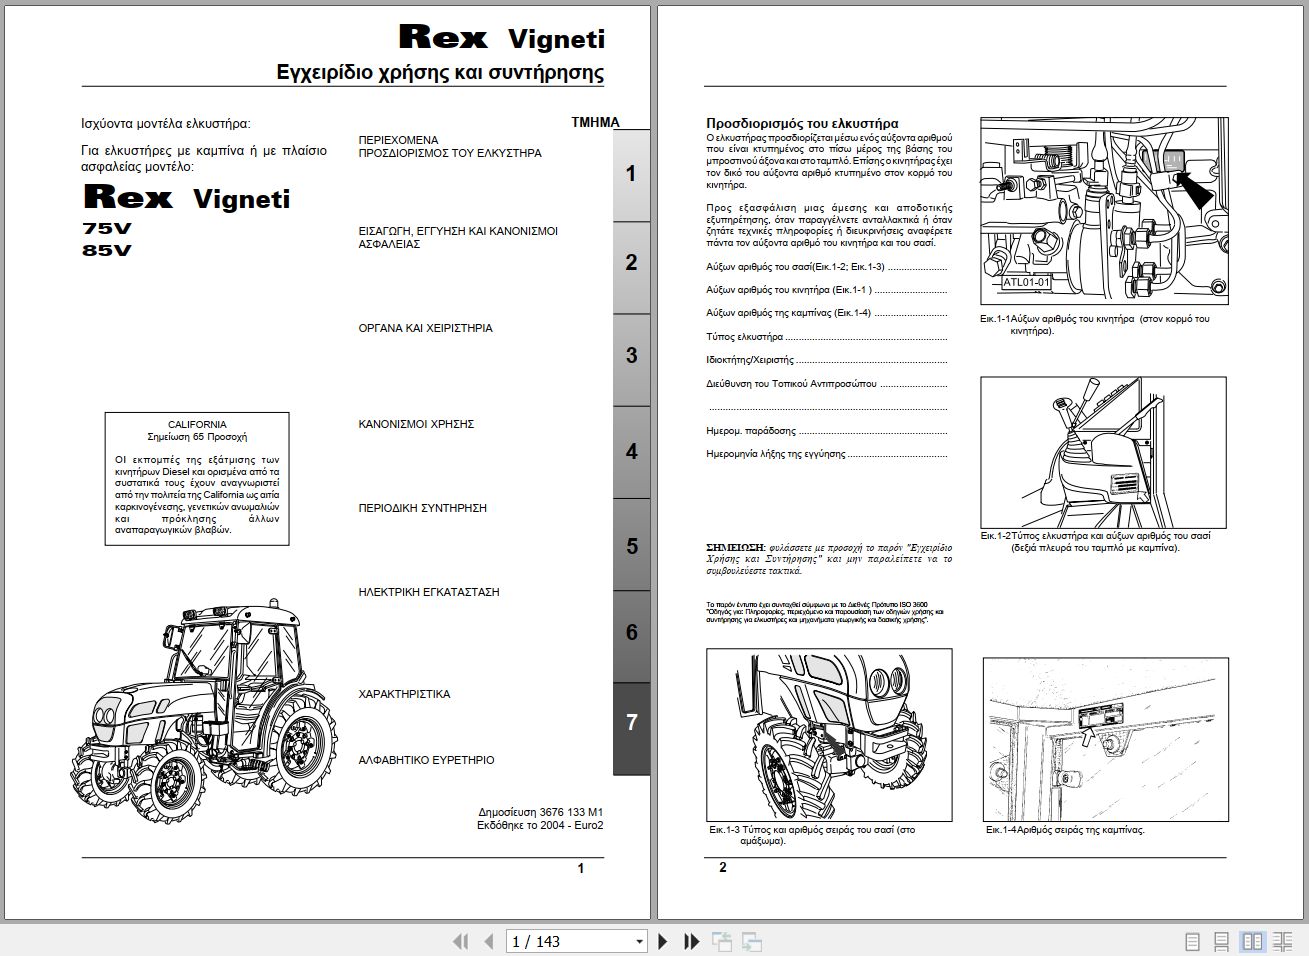1309x956 pixels.
Task: Click the title Εγχειρίδιο χρήσης και συντήρησης
Action: pyautogui.click(x=440, y=72)
